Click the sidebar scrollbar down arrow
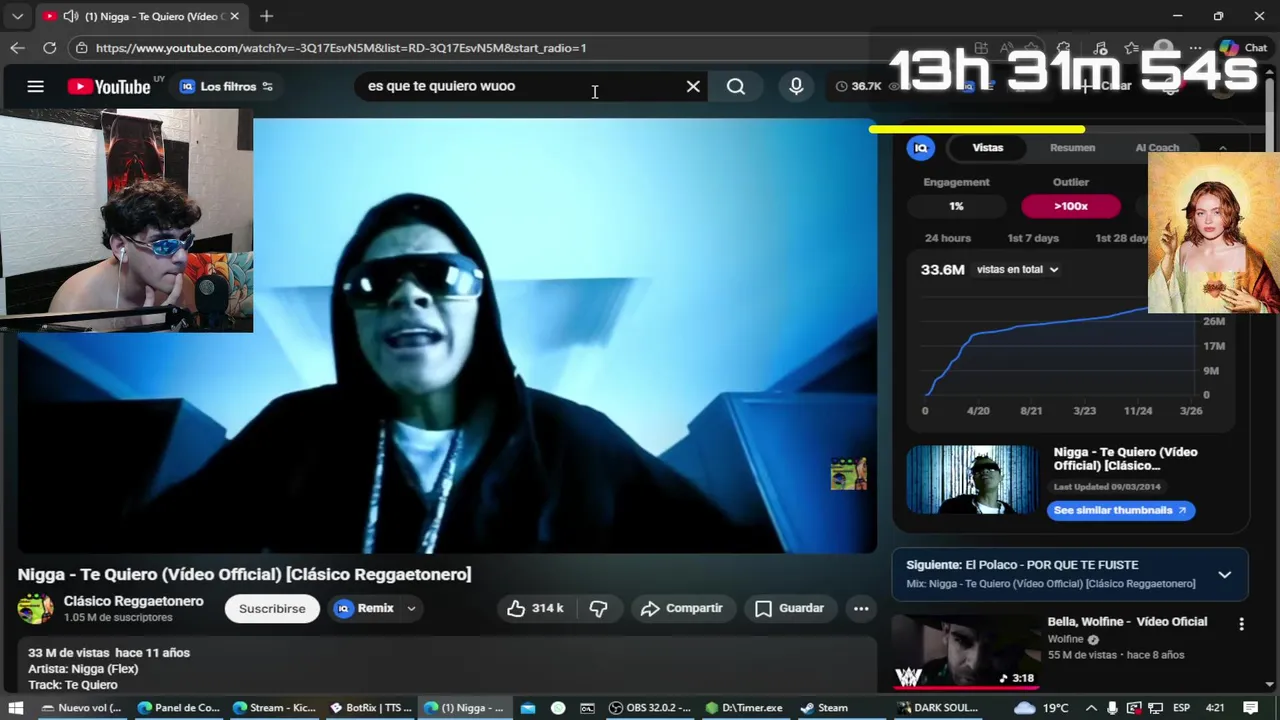The image size is (1280, 720). (x=1269, y=685)
